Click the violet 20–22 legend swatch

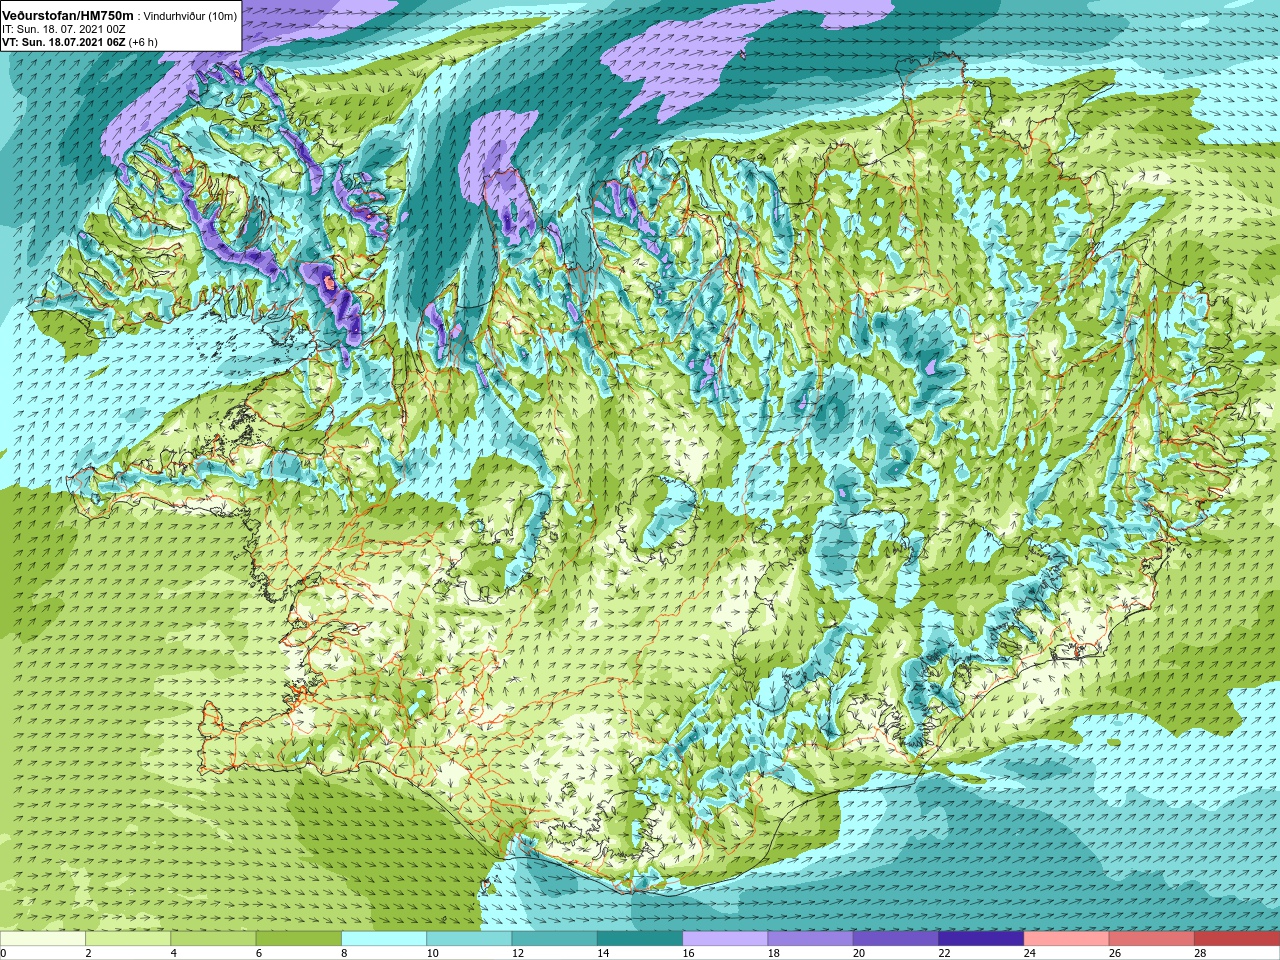pos(895,938)
